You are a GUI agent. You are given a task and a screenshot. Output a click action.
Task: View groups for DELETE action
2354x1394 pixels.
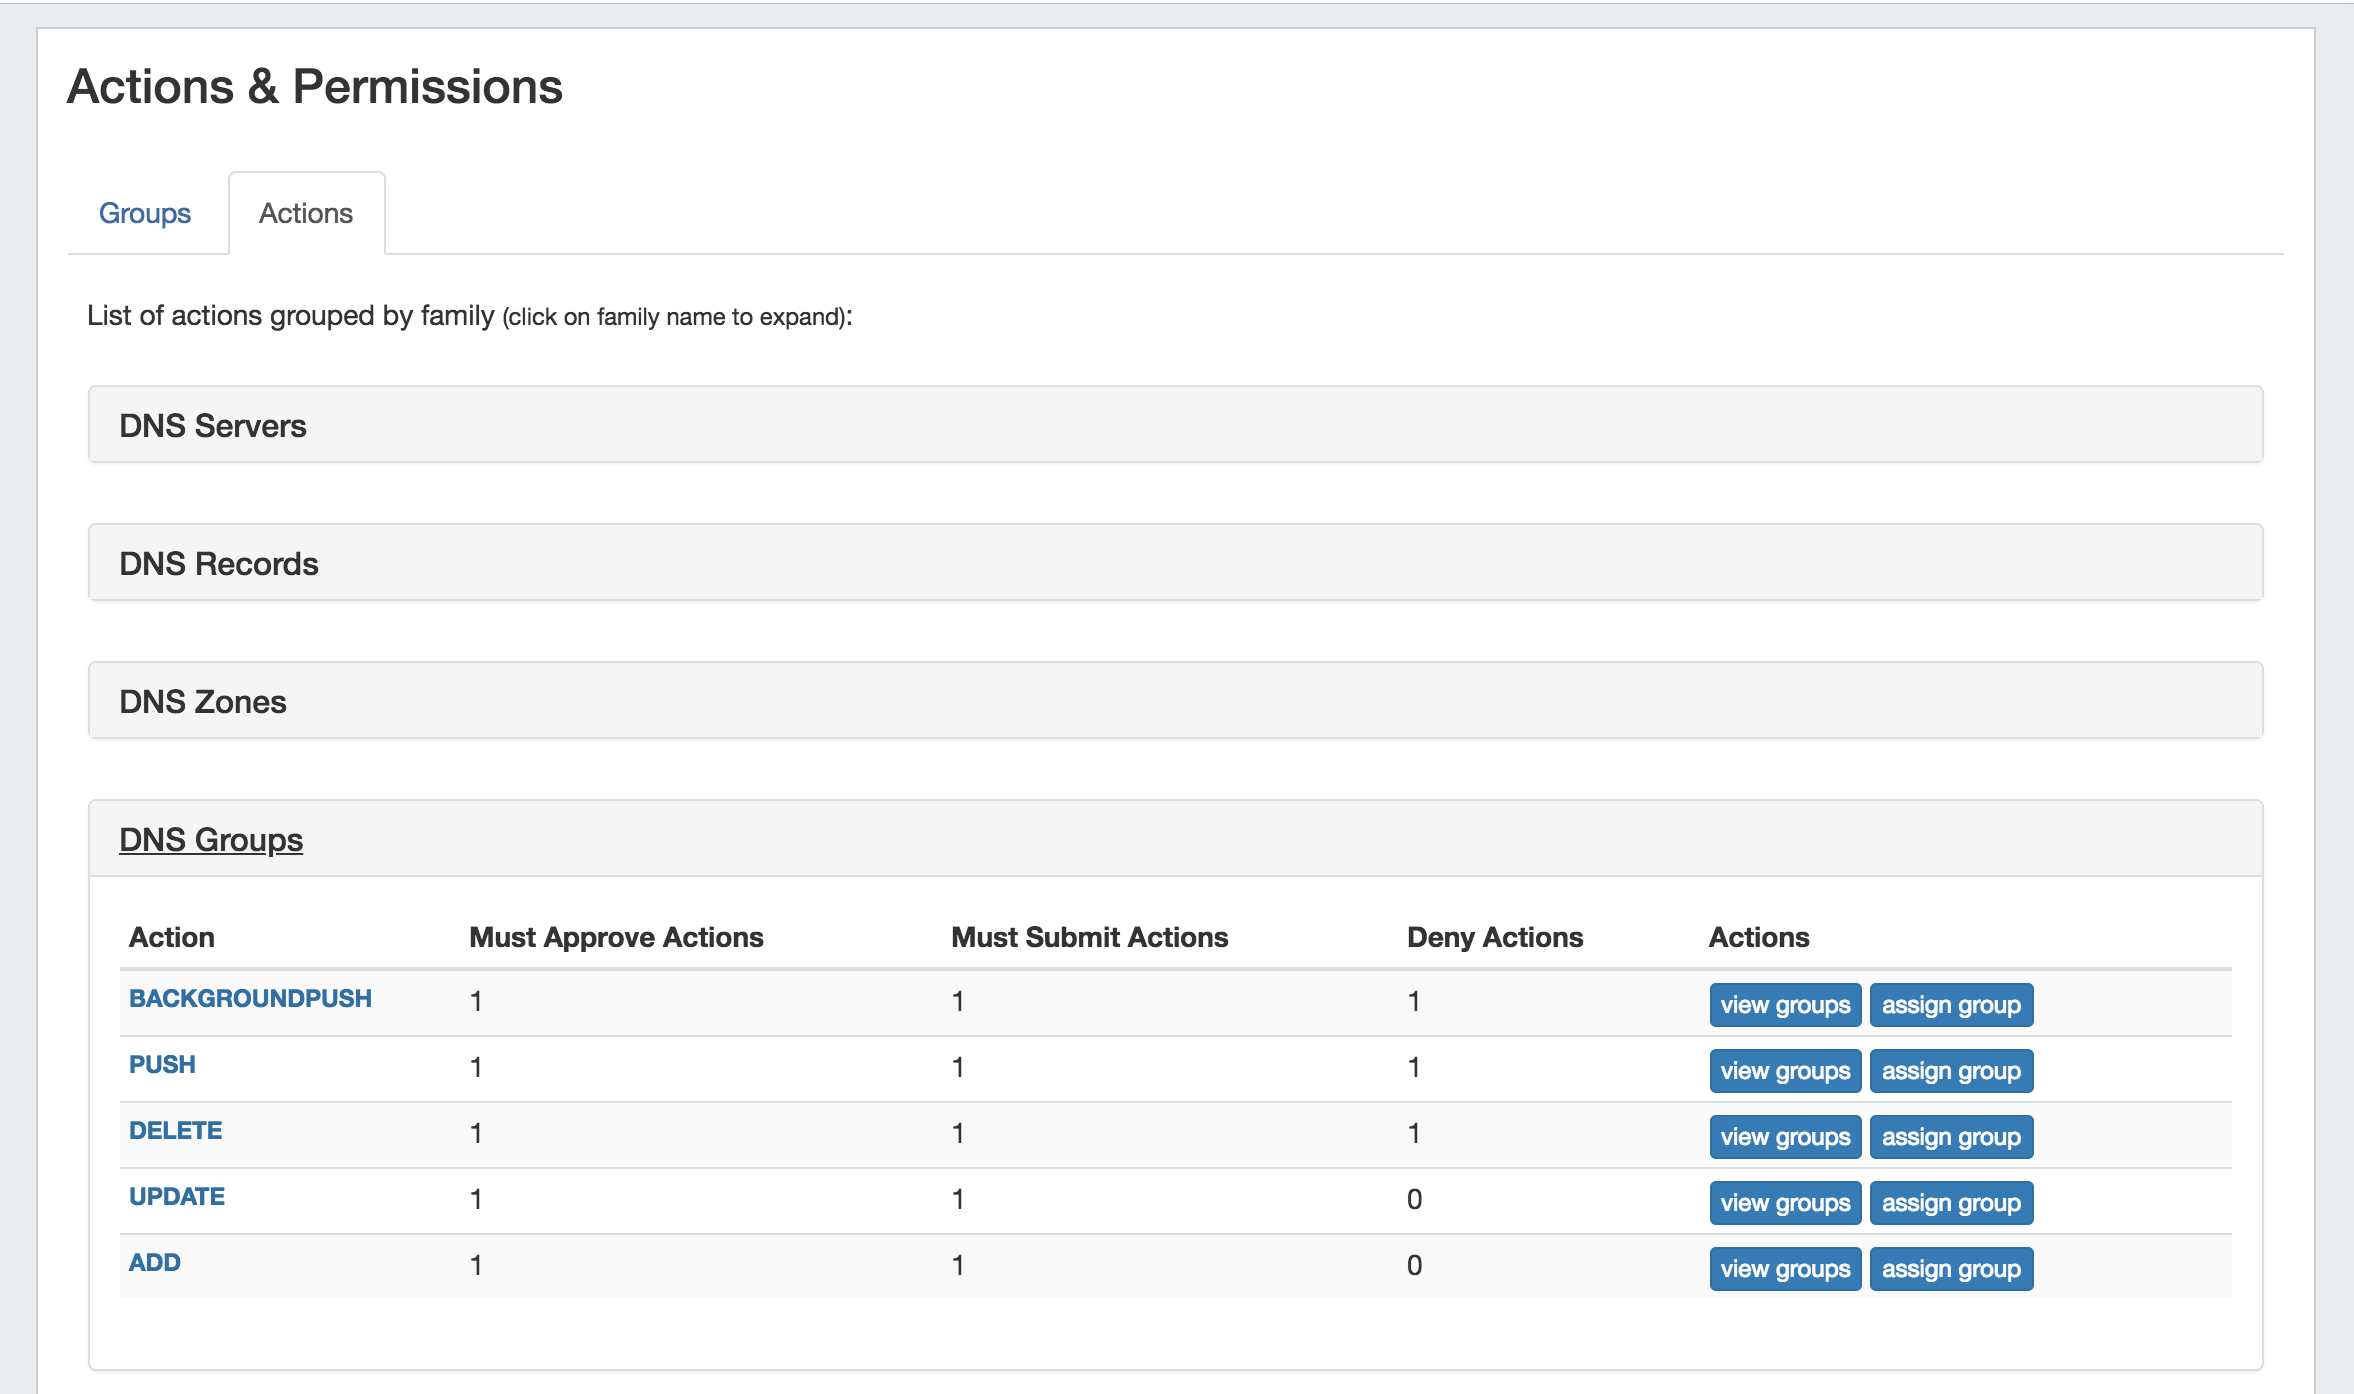point(1785,1137)
